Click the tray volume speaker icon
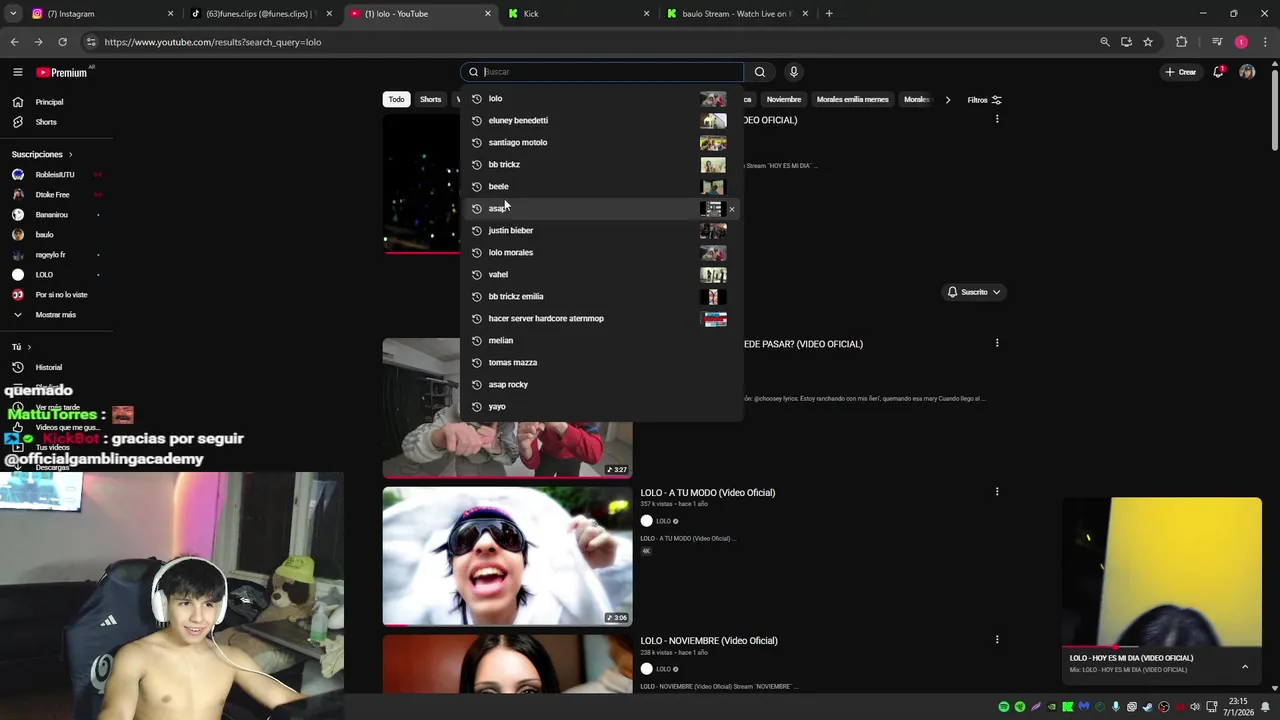This screenshot has width=1280, height=720. coord(1196,707)
